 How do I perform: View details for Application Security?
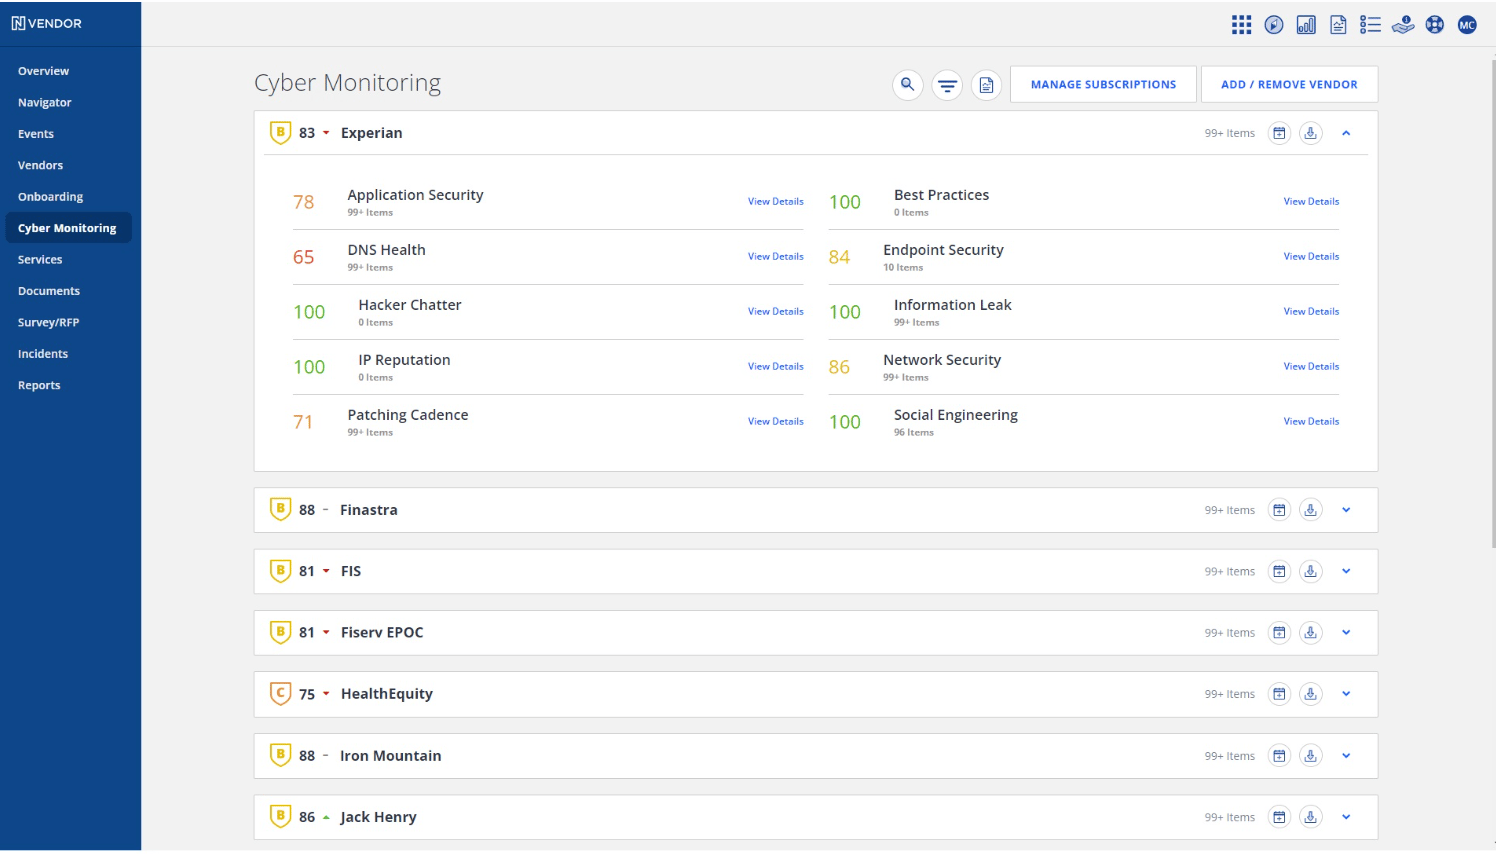click(775, 202)
